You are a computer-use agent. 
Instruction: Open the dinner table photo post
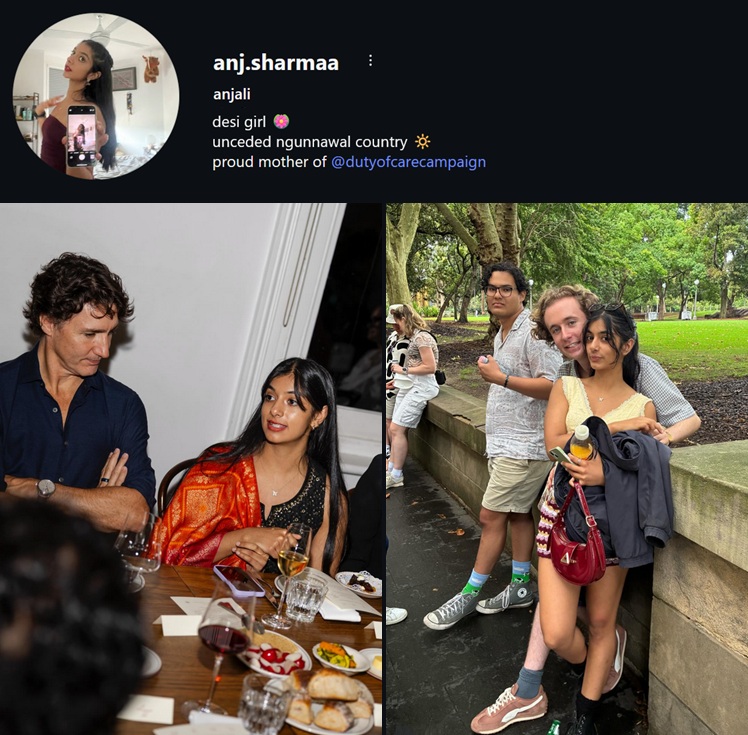coord(191,469)
